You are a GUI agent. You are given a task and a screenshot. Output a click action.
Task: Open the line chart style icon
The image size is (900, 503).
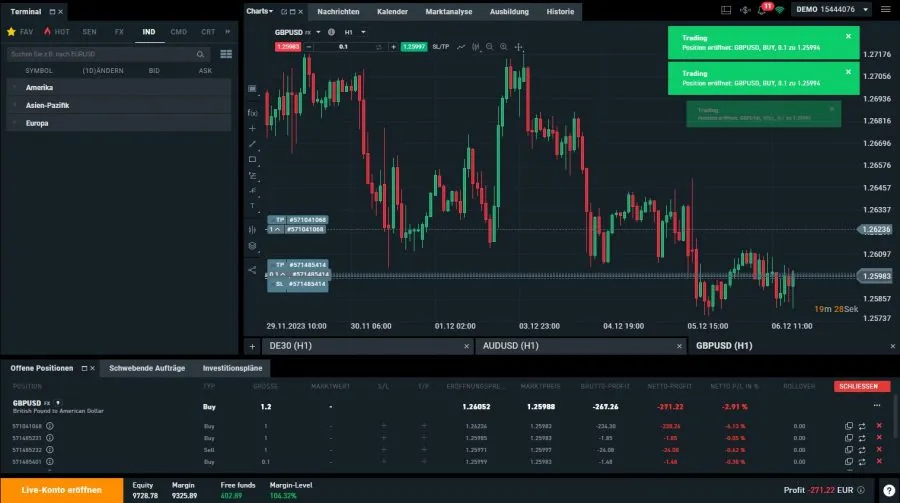point(461,47)
